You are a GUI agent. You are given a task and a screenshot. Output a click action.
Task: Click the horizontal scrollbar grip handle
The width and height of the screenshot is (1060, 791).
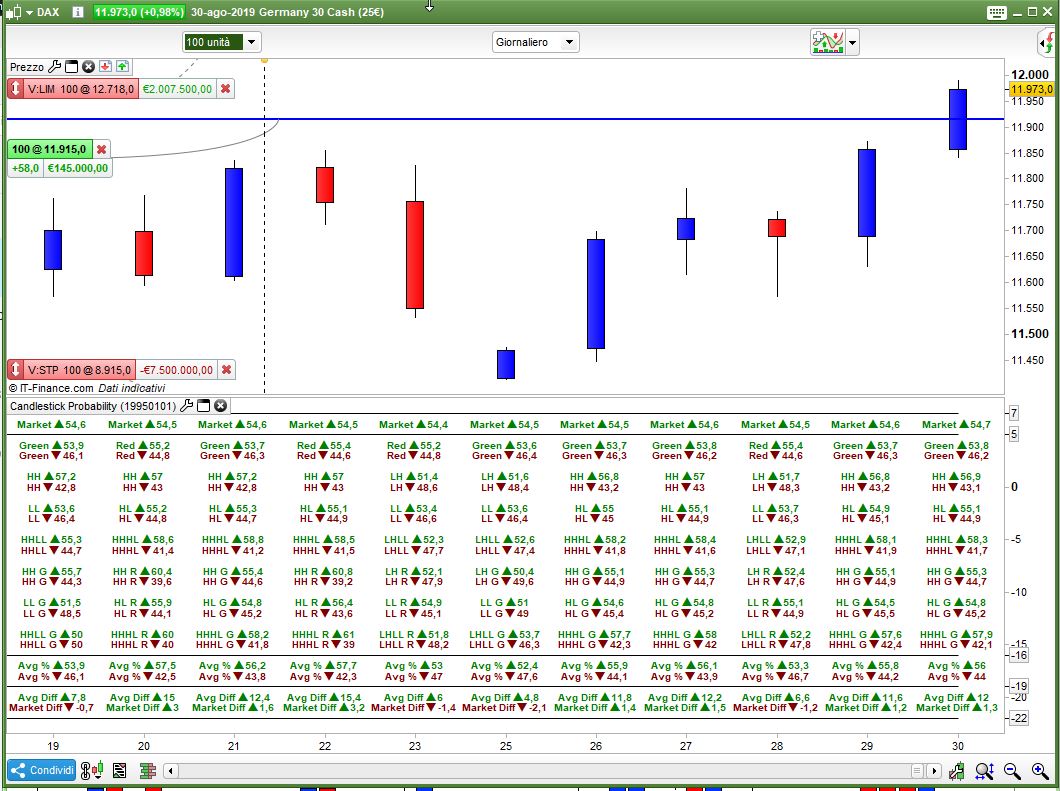(917, 771)
